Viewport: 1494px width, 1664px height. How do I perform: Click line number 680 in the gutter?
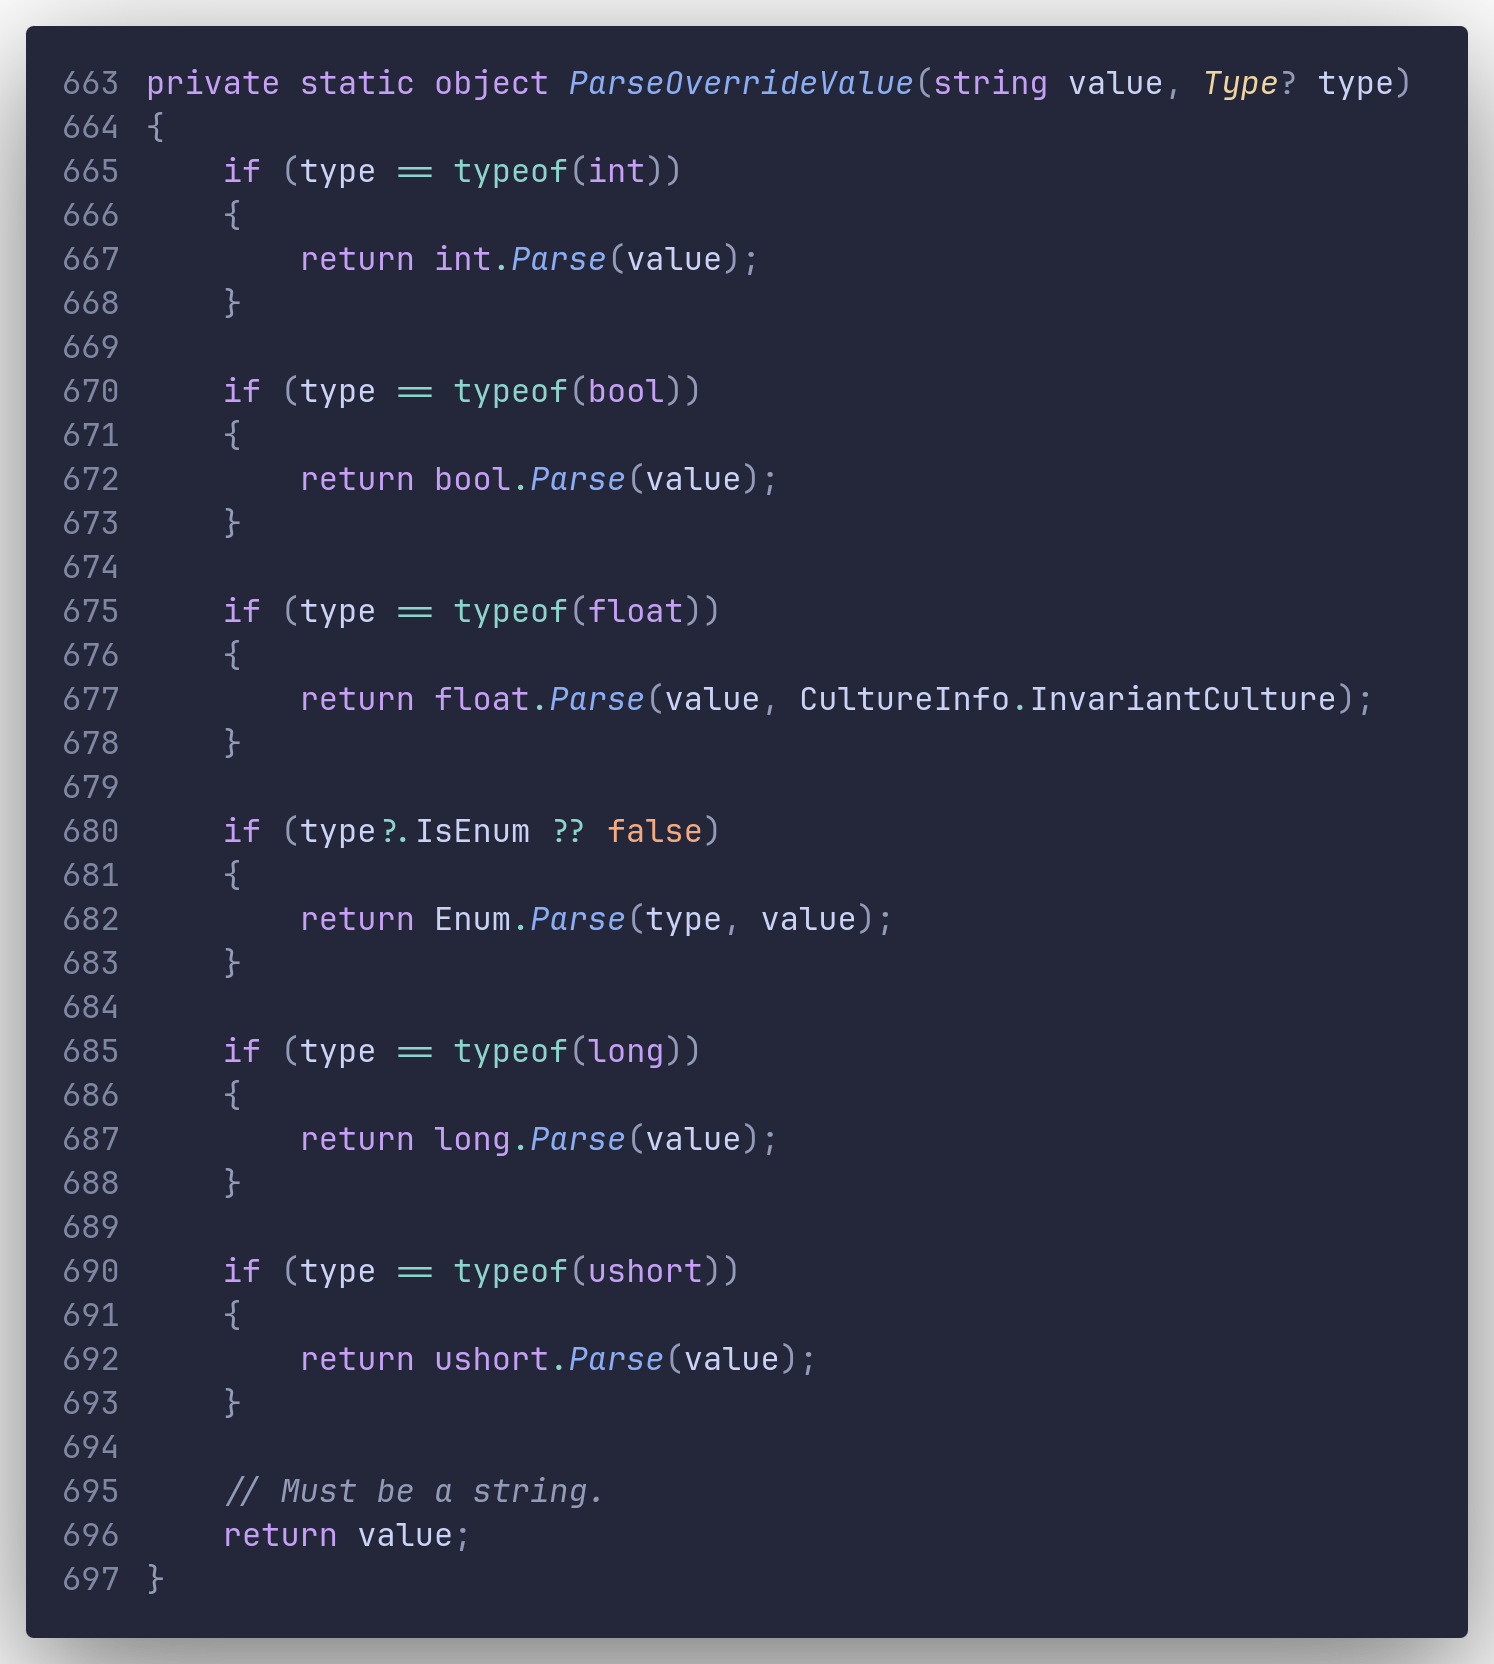[90, 831]
